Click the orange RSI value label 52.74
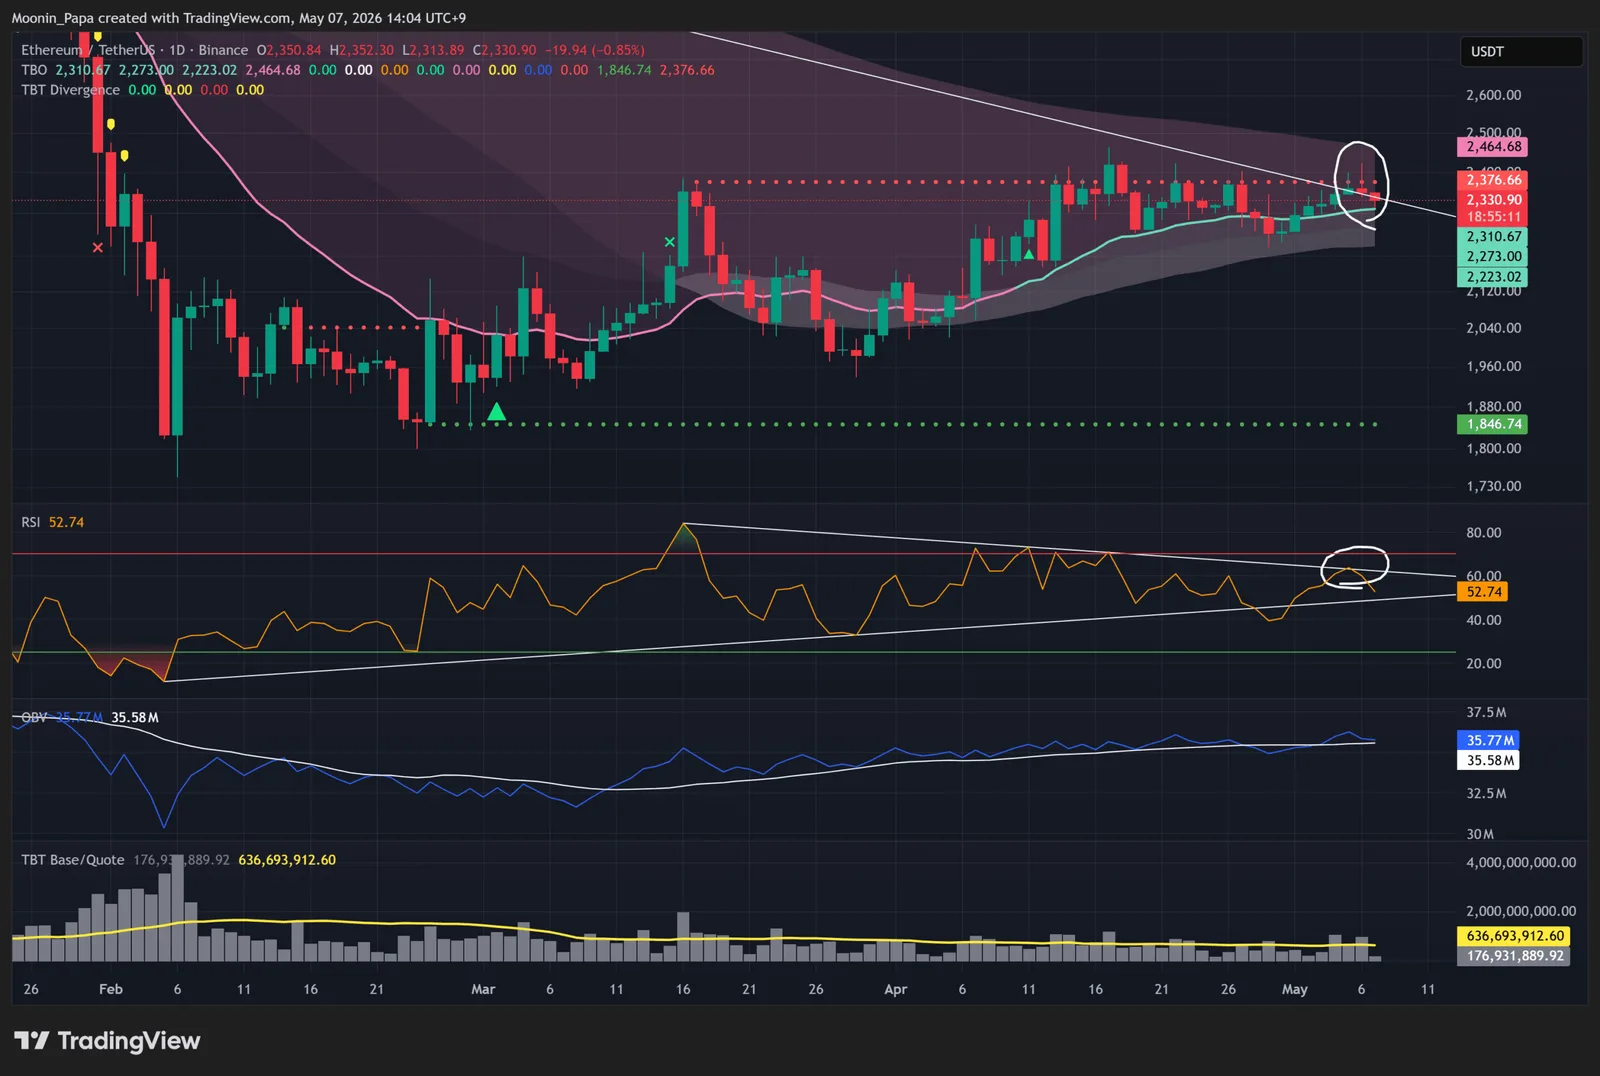Image resolution: width=1600 pixels, height=1076 pixels. [1484, 592]
